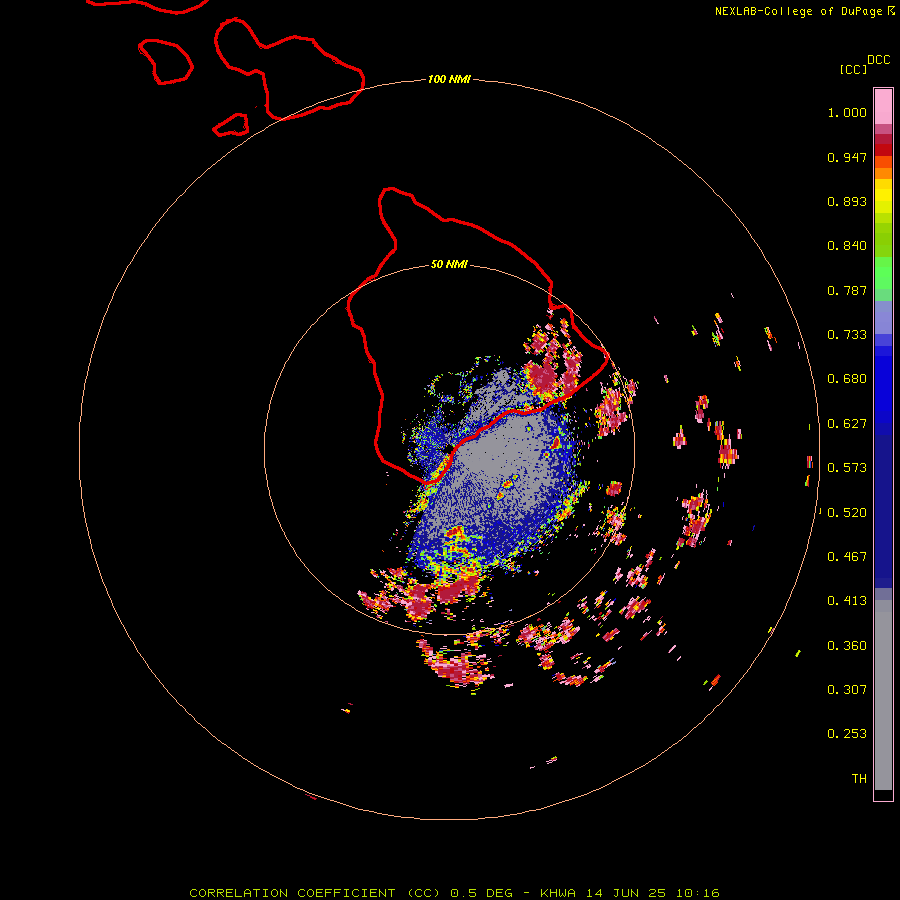Select the 0.573 scale value
Image resolution: width=900 pixels, height=900 pixels.
click(847, 468)
